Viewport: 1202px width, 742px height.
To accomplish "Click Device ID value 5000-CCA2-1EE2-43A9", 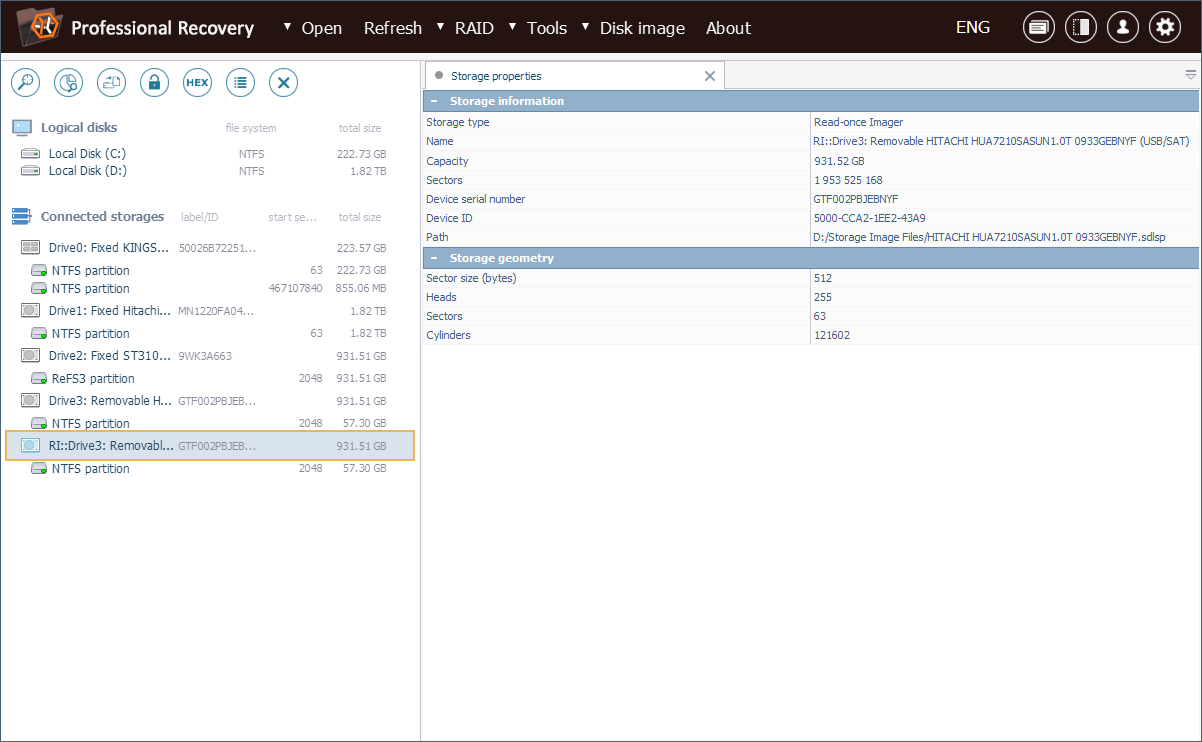I will [869, 218].
